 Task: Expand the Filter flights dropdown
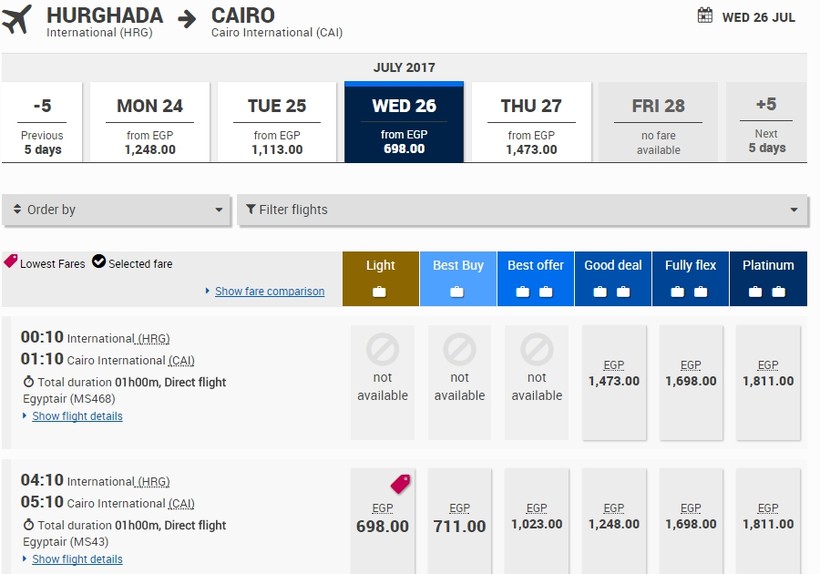[x=521, y=210]
